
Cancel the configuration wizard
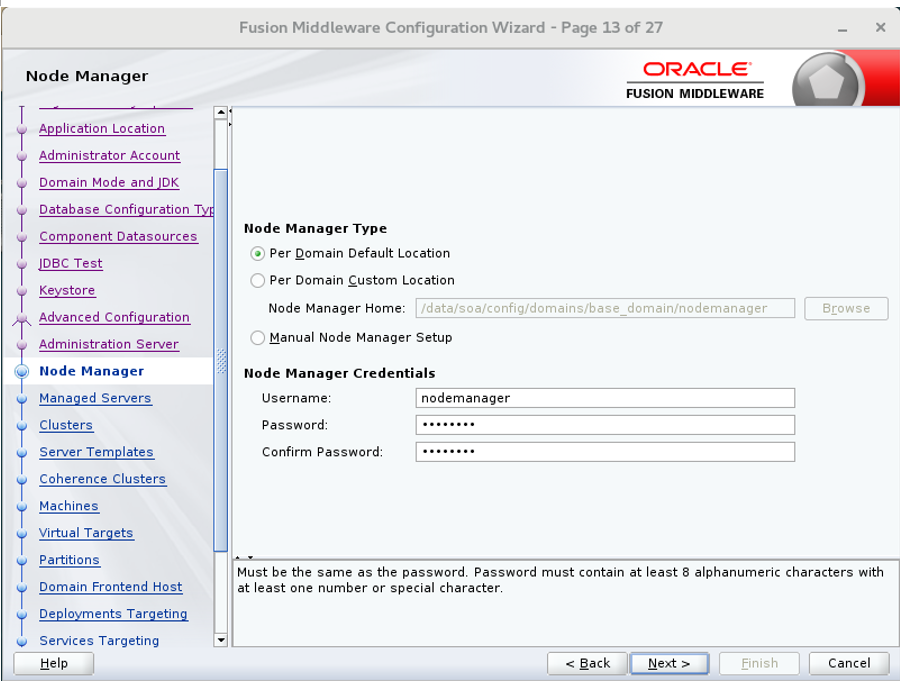pyautogui.click(x=849, y=663)
